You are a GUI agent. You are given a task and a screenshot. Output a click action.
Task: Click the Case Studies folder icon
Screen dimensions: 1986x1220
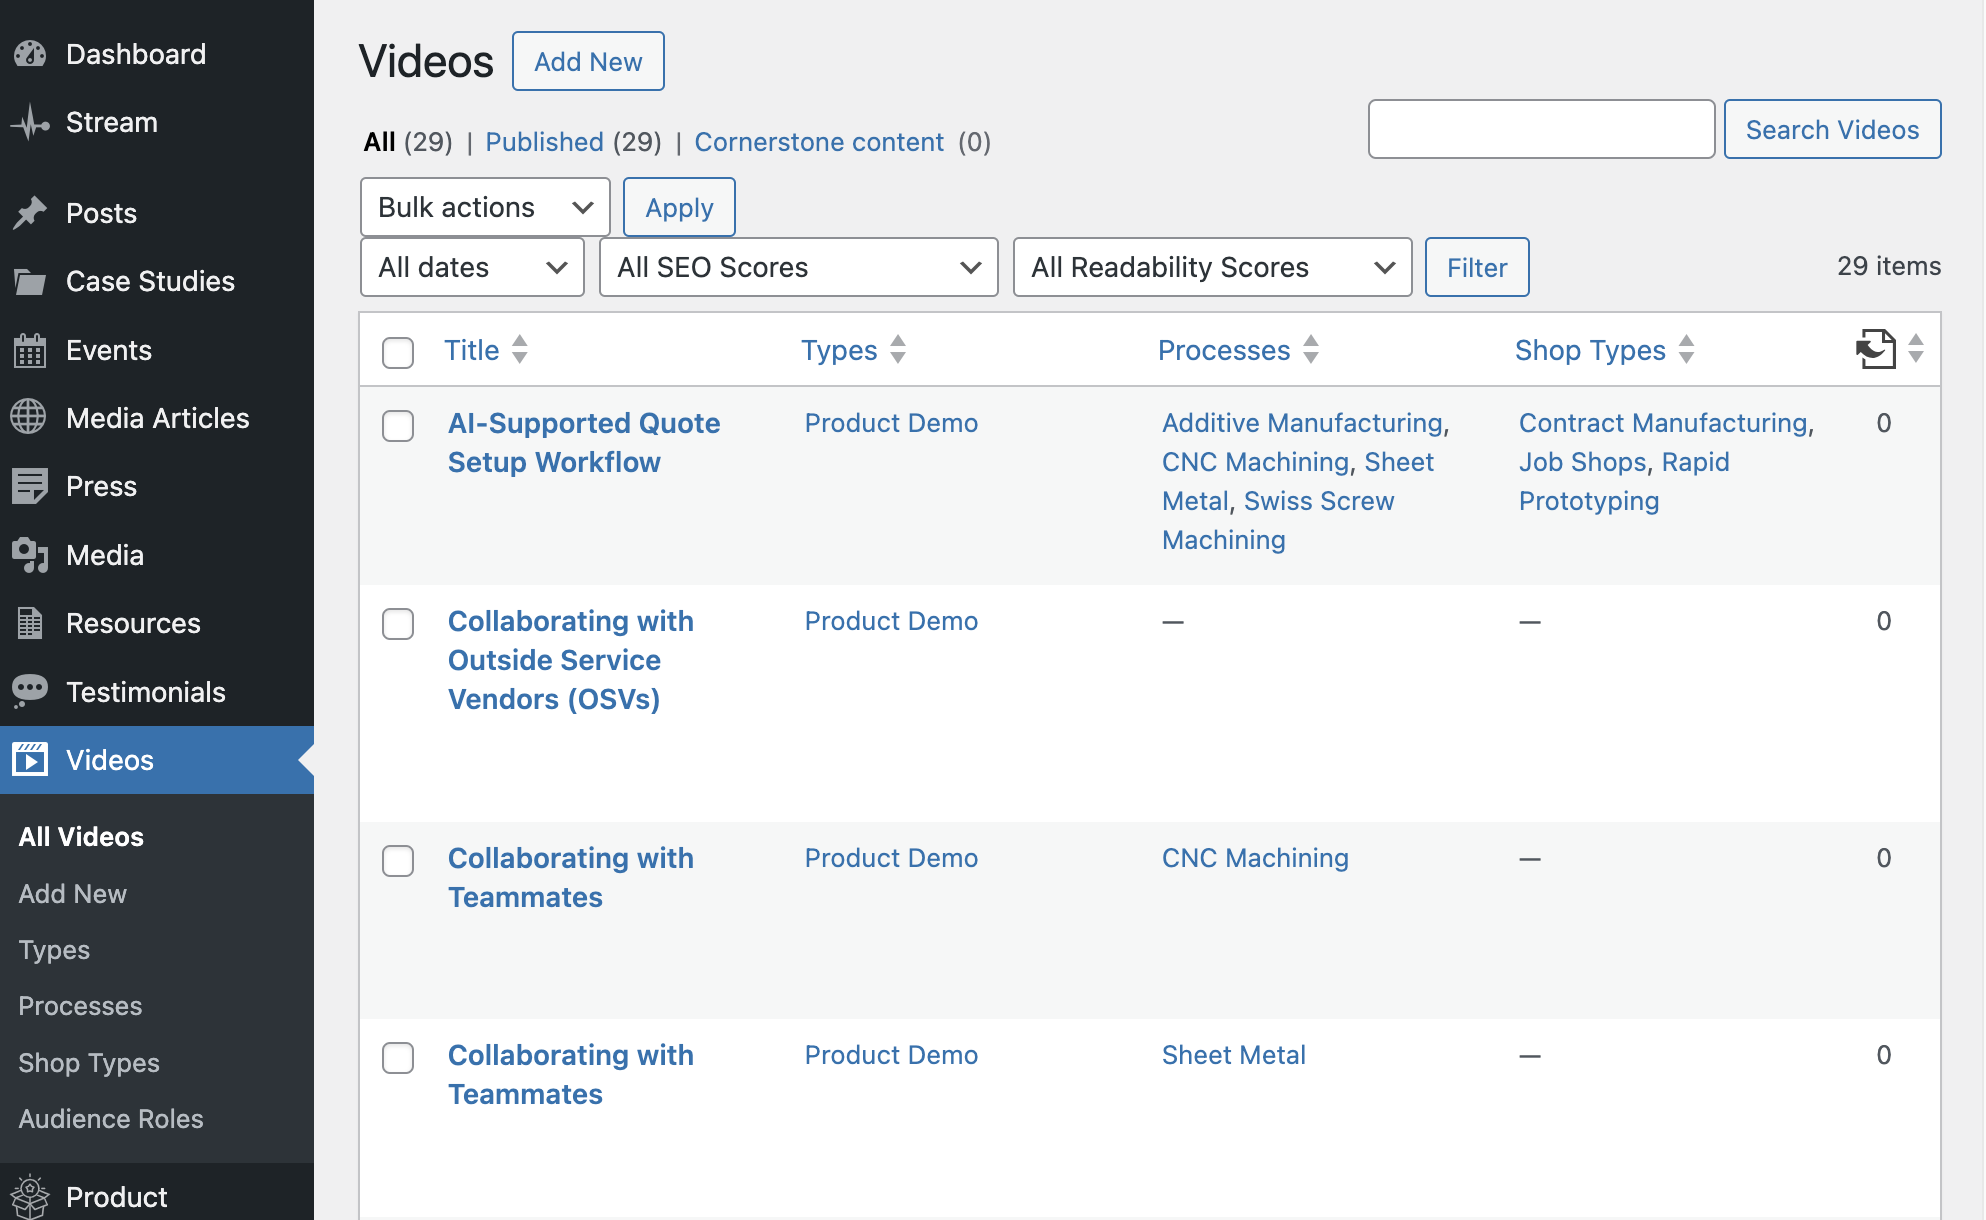click(x=30, y=280)
